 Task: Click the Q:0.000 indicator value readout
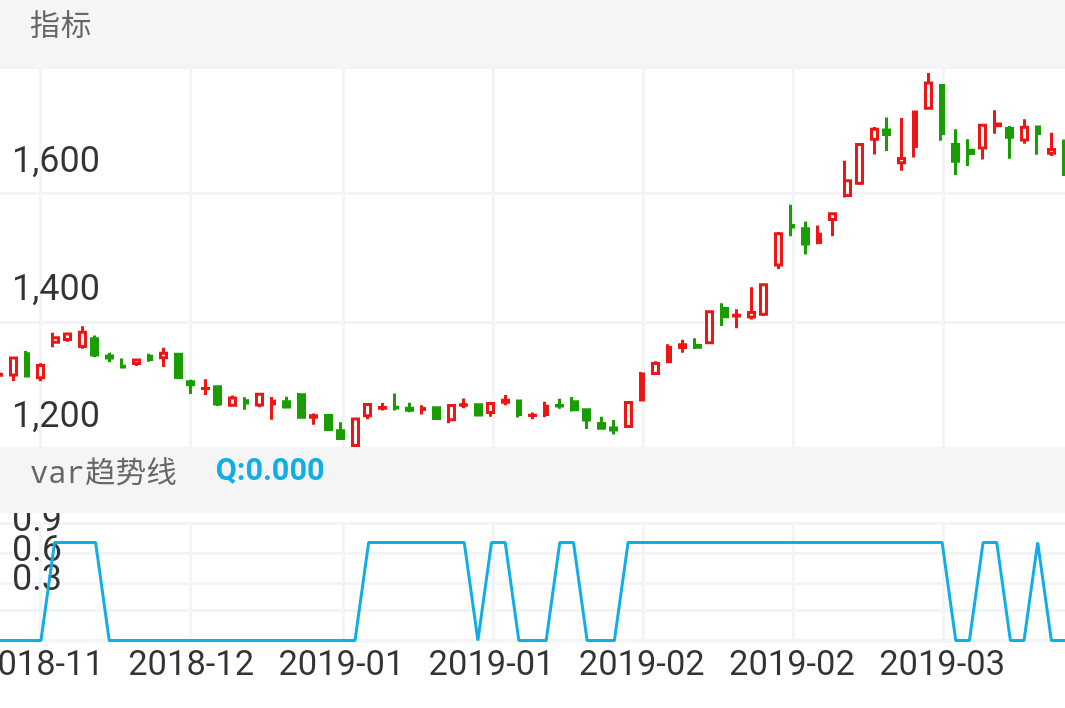(270, 470)
